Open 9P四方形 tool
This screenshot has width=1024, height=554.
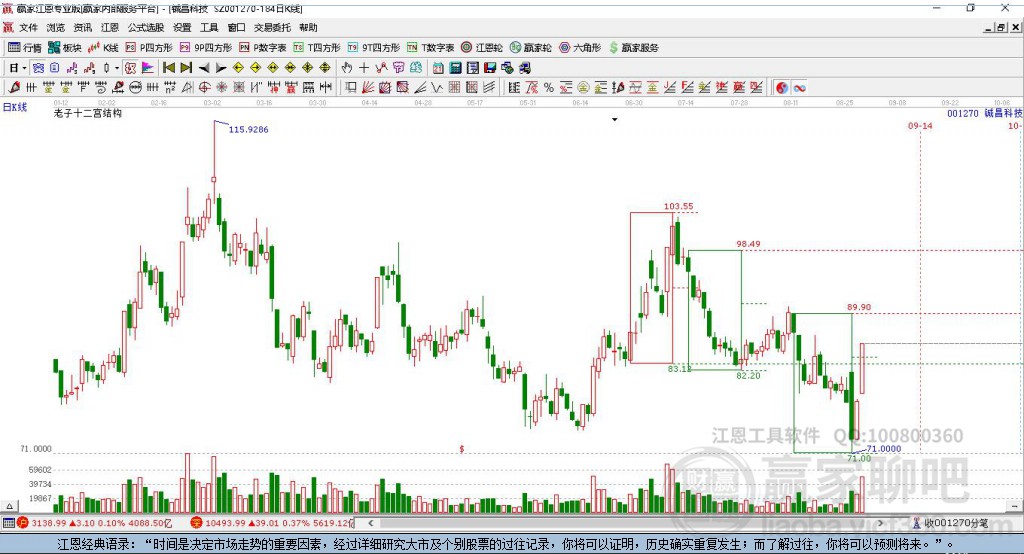coord(206,48)
